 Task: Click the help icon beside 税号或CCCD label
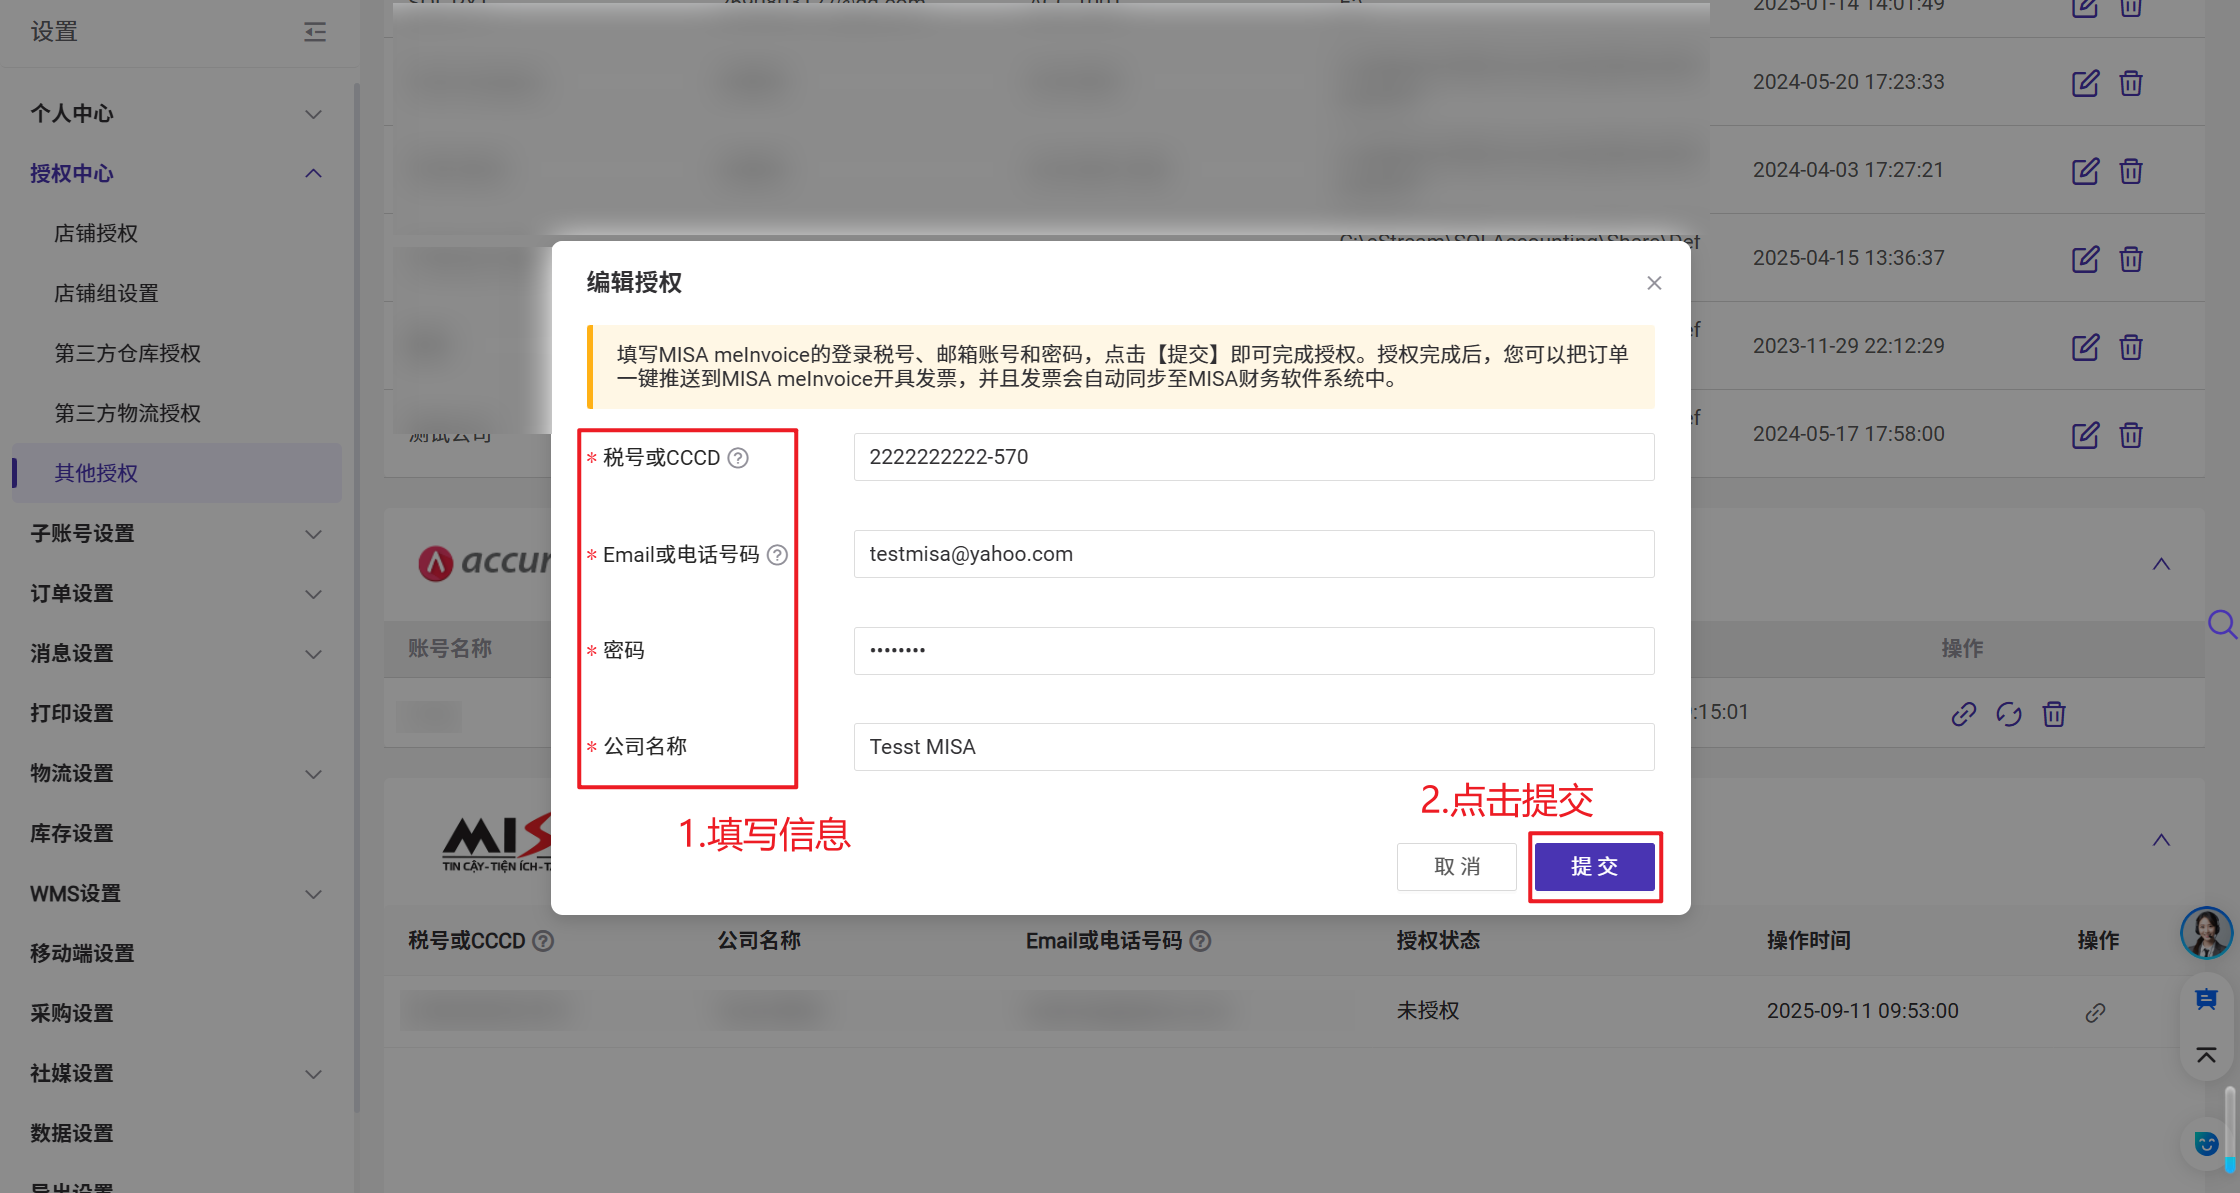(x=738, y=458)
